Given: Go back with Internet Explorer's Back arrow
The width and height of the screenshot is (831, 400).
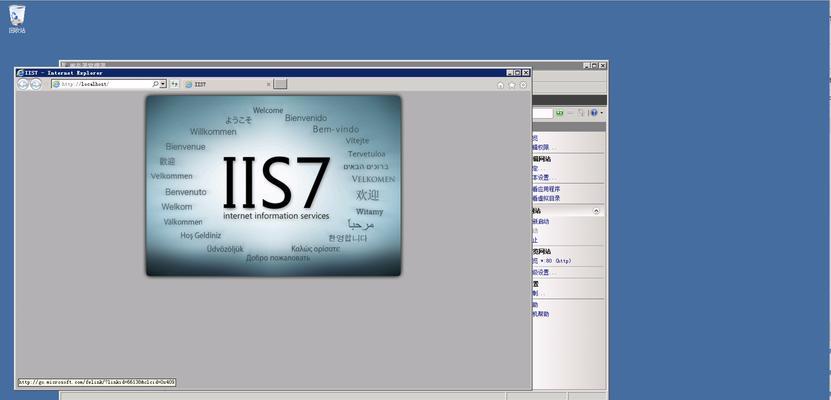Looking at the screenshot, I should (23, 84).
